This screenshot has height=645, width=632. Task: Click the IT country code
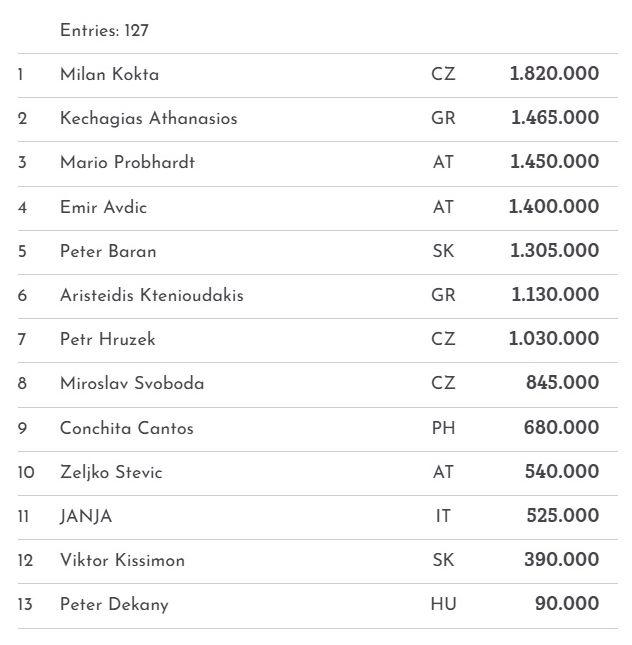(x=443, y=516)
